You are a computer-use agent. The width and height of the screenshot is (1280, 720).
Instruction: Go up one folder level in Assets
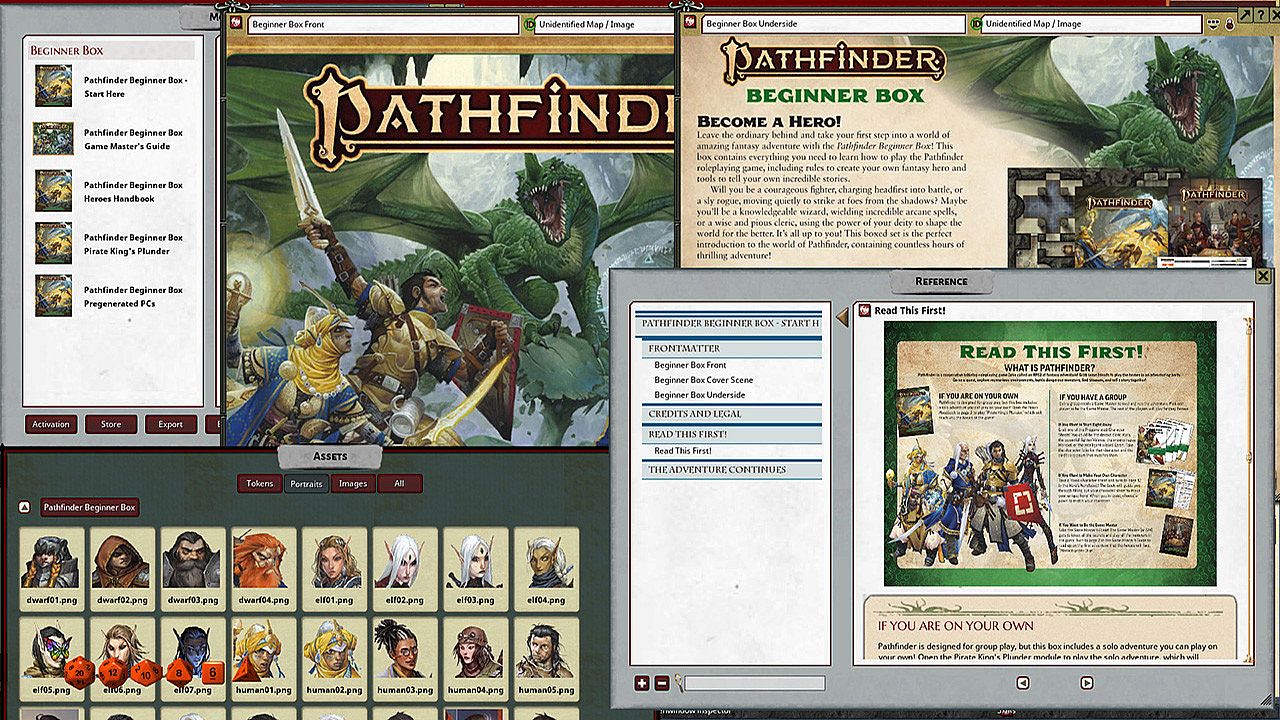(x=25, y=507)
